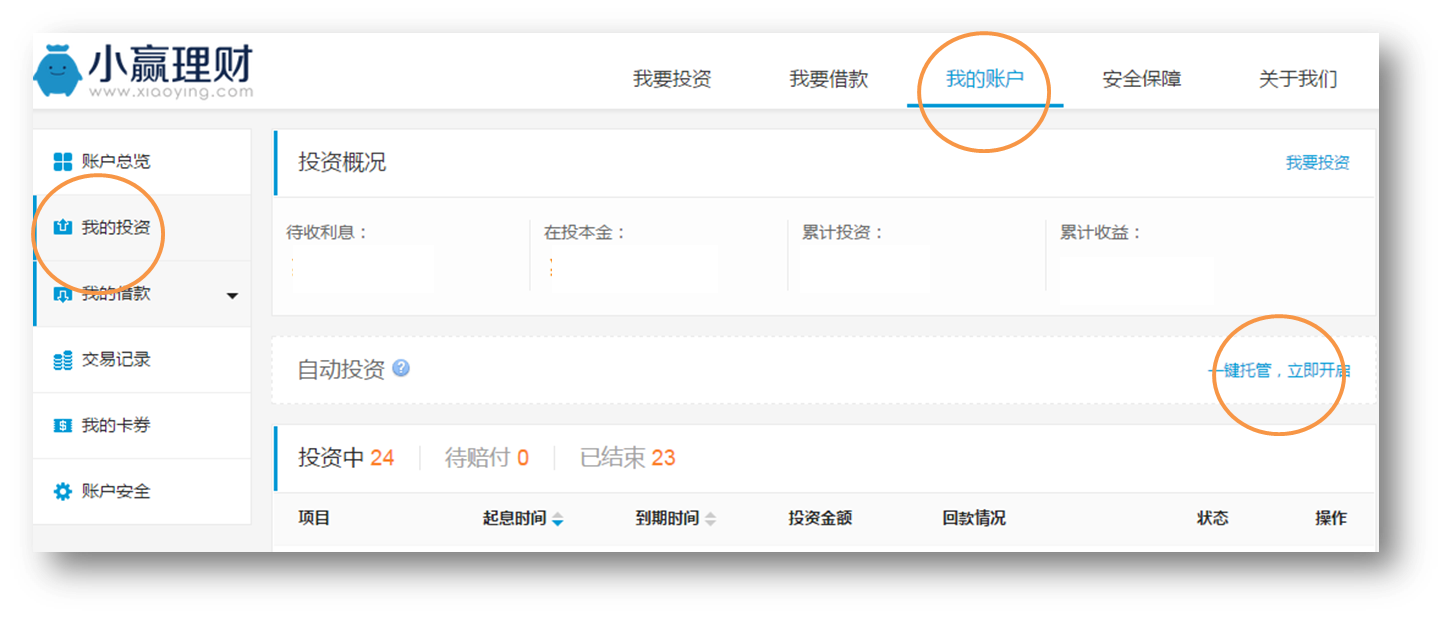Open the 安全保障 navigation menu
Viewport: 1444px width, 617px height.
[1142, 79]
